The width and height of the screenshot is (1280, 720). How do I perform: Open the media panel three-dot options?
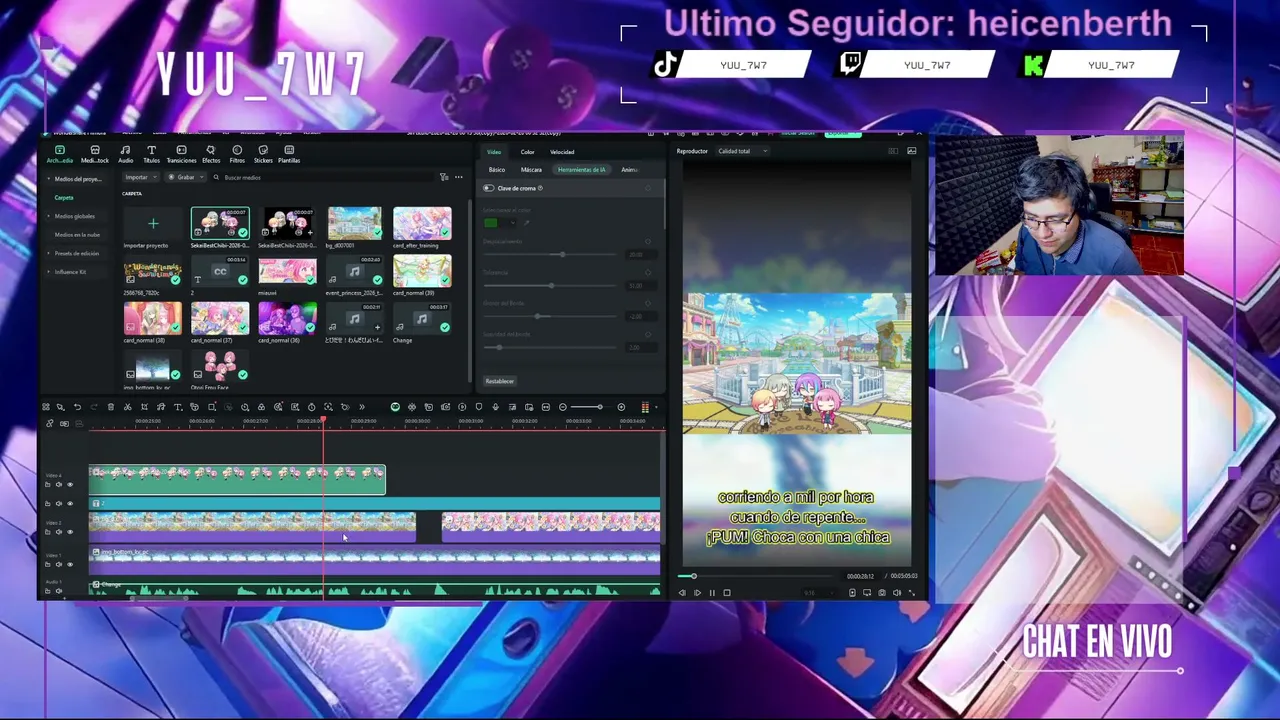pos(459,177)
